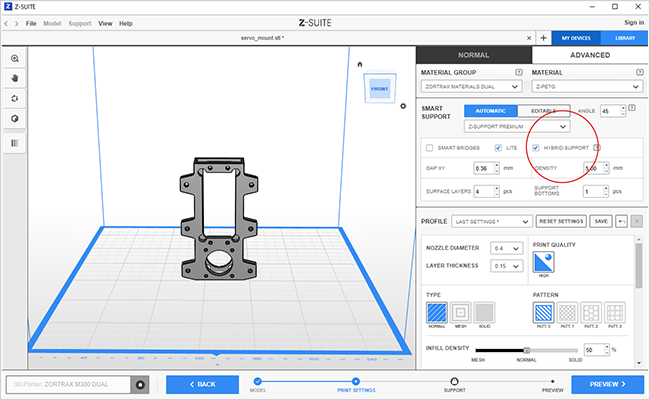Select Mesh infill type
The width and height of the screenshot is (650, 400).
tap(461, 313)
